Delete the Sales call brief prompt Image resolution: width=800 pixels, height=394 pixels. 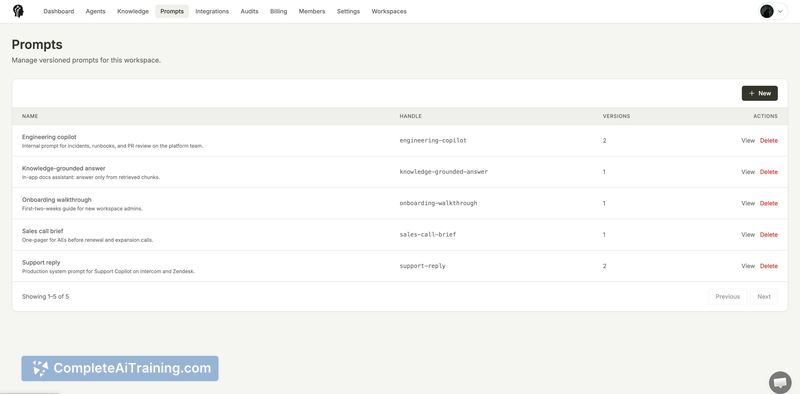click(x=769, y=235)
